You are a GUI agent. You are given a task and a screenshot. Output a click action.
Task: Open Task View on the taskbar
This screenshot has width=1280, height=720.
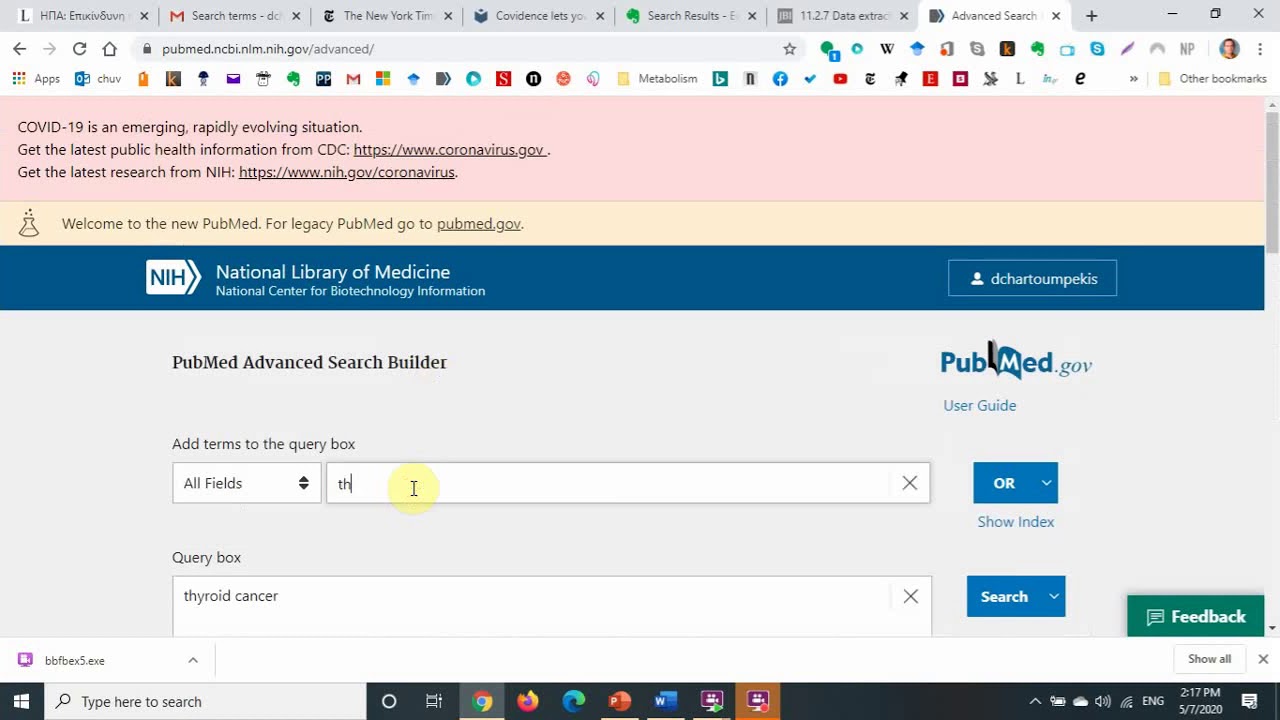coord(434,701)
